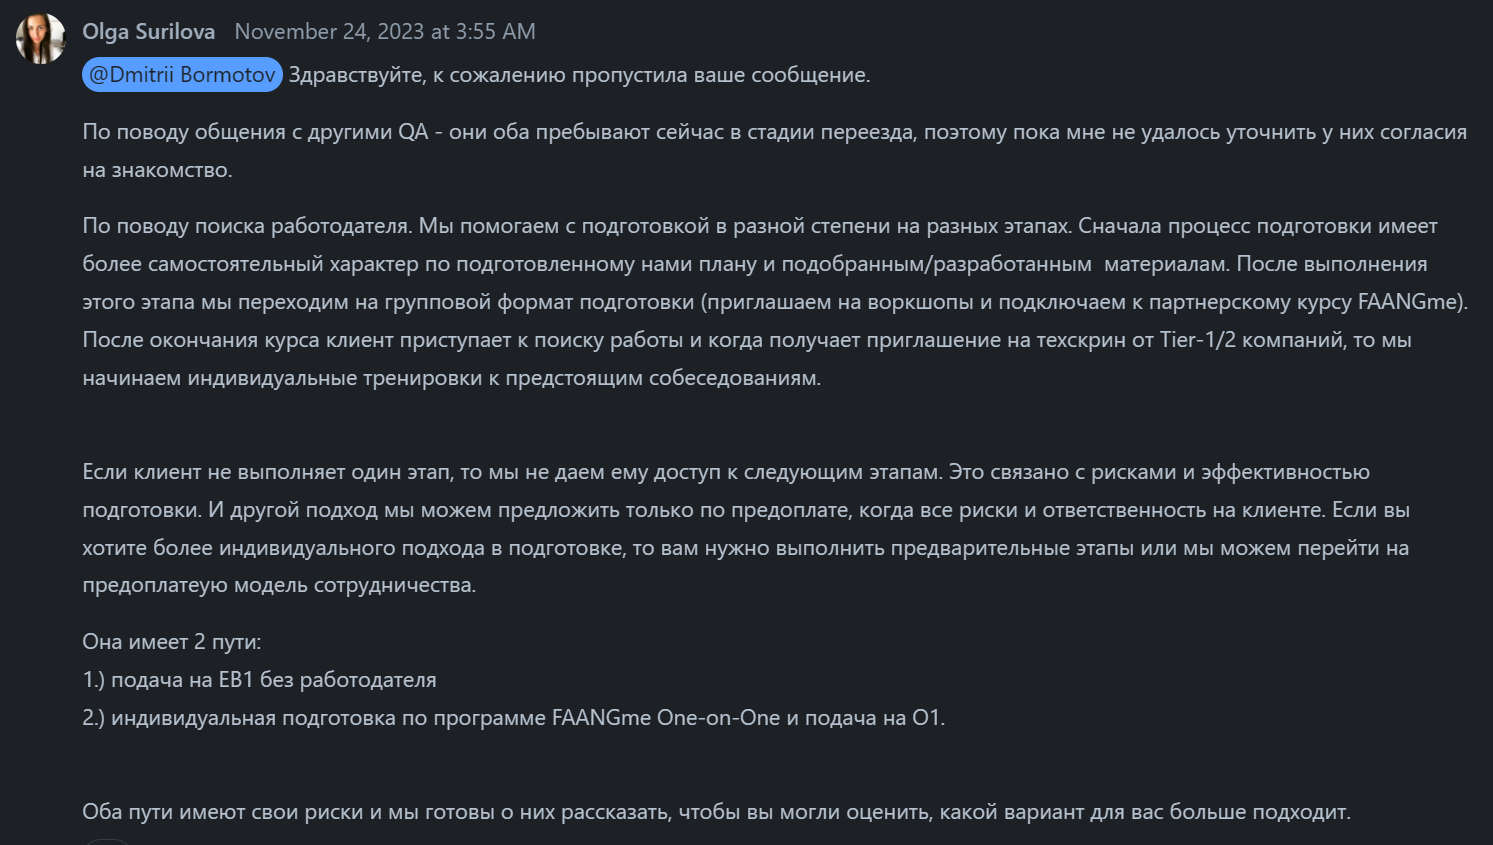Open the @Dmitrii Bormotov mention
The width and height of the screenshot is (1493, 845).
pyautogui.click(x=182, y=75)
